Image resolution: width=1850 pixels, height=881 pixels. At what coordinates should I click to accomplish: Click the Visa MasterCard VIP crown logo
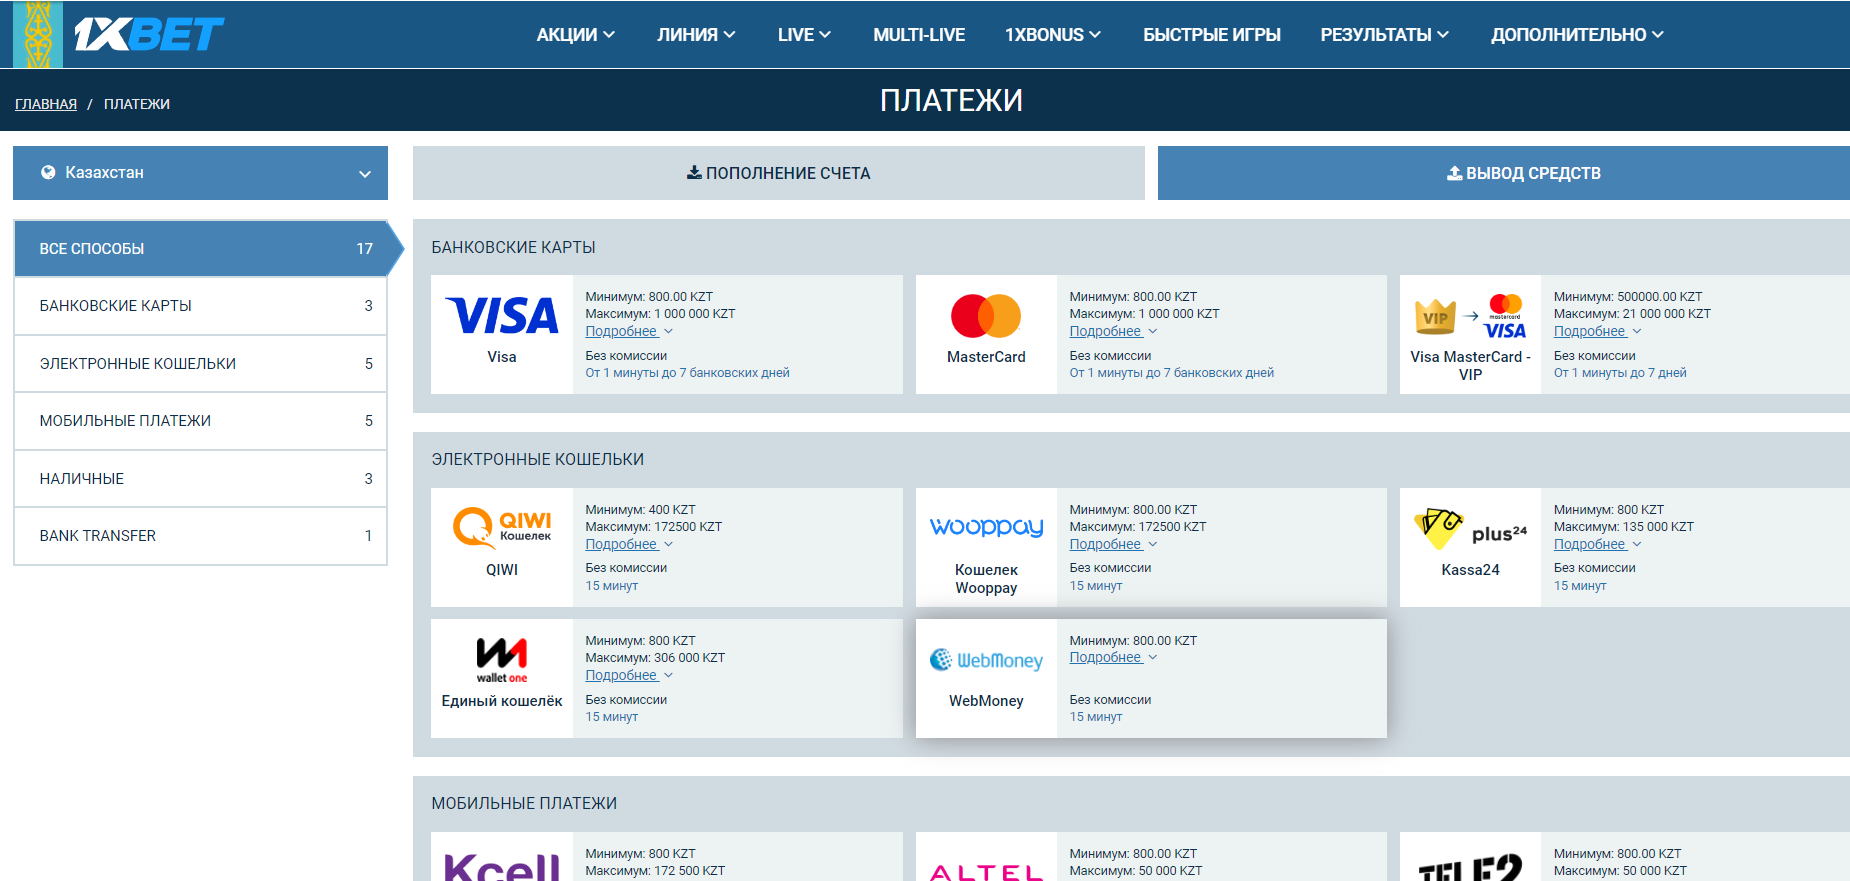pos(1470,318)
